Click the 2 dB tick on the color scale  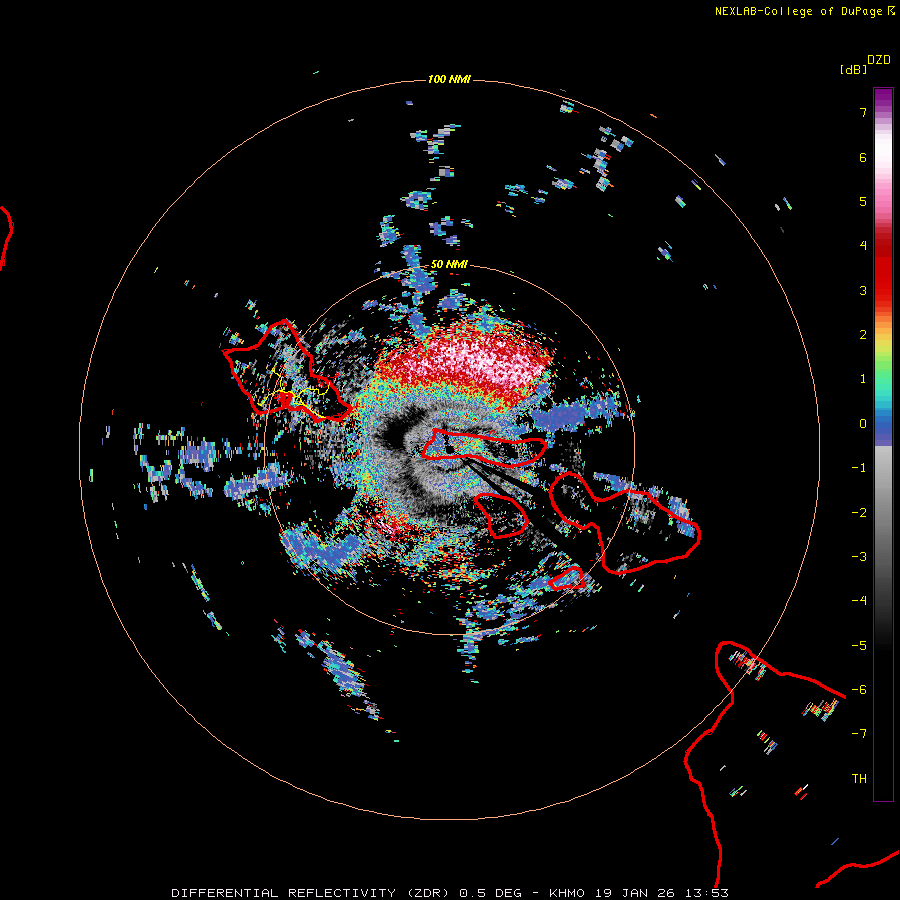pyautogui.click(x=863, y=335)
